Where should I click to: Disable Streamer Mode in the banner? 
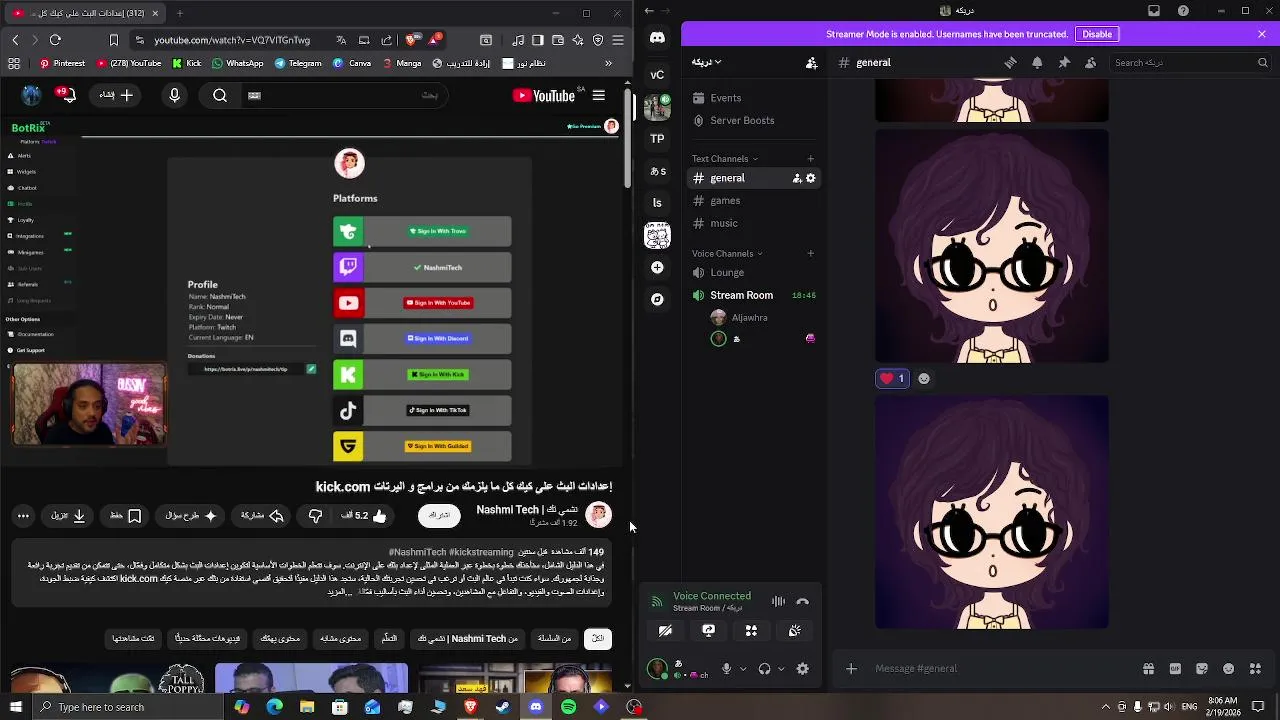[1097, 34]
